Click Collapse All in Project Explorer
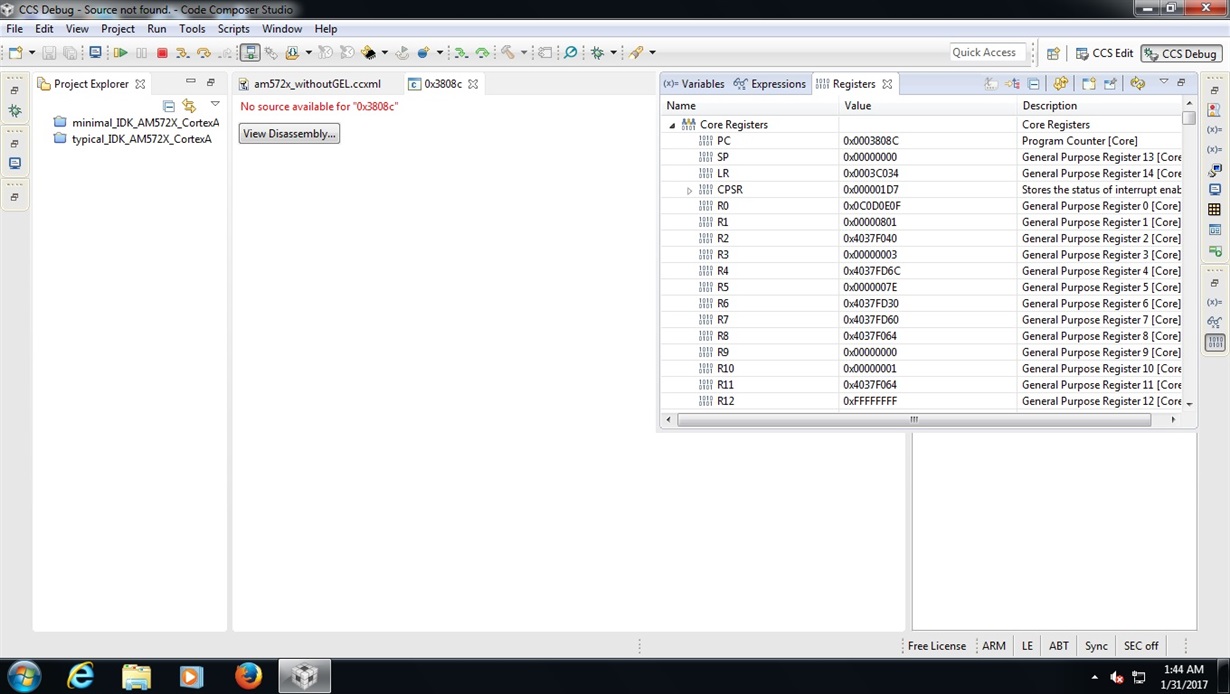This screenshot has width=1230, height=694. [x=169, y=105]
